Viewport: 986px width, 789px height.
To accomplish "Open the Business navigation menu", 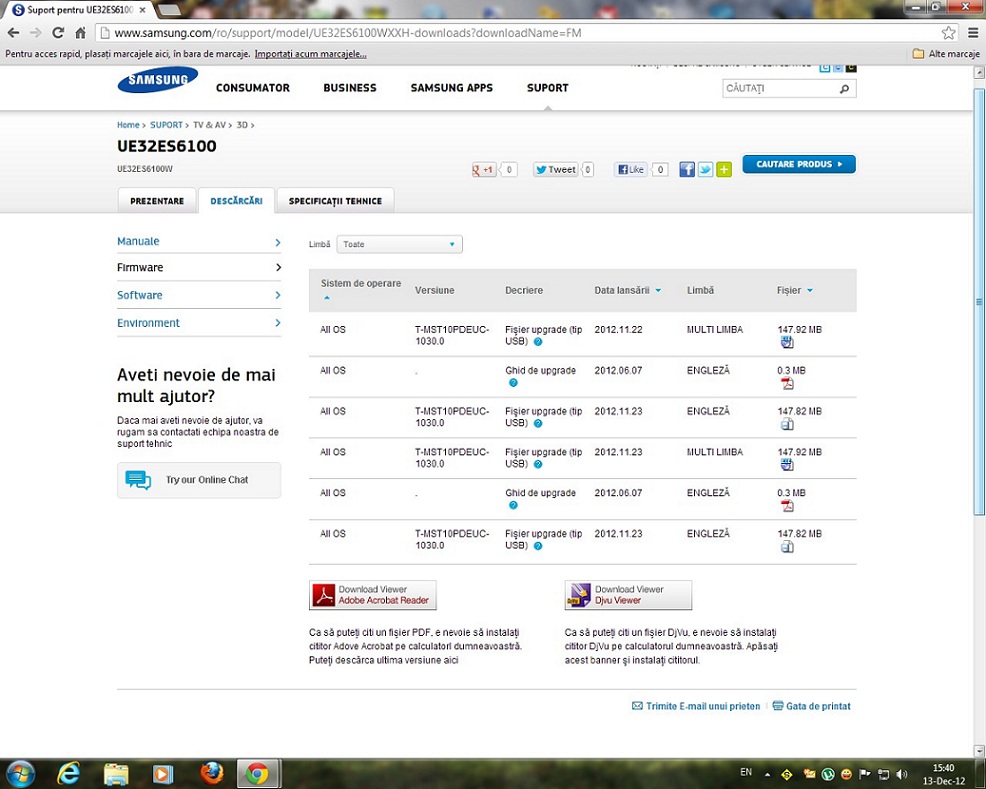I will click(349, 88).
